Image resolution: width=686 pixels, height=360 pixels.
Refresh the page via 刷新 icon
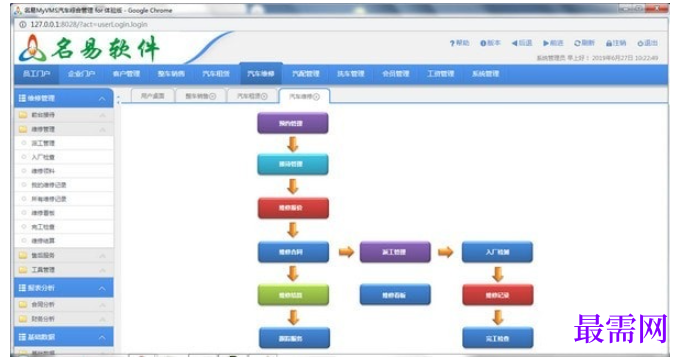(x=577, y=43)
